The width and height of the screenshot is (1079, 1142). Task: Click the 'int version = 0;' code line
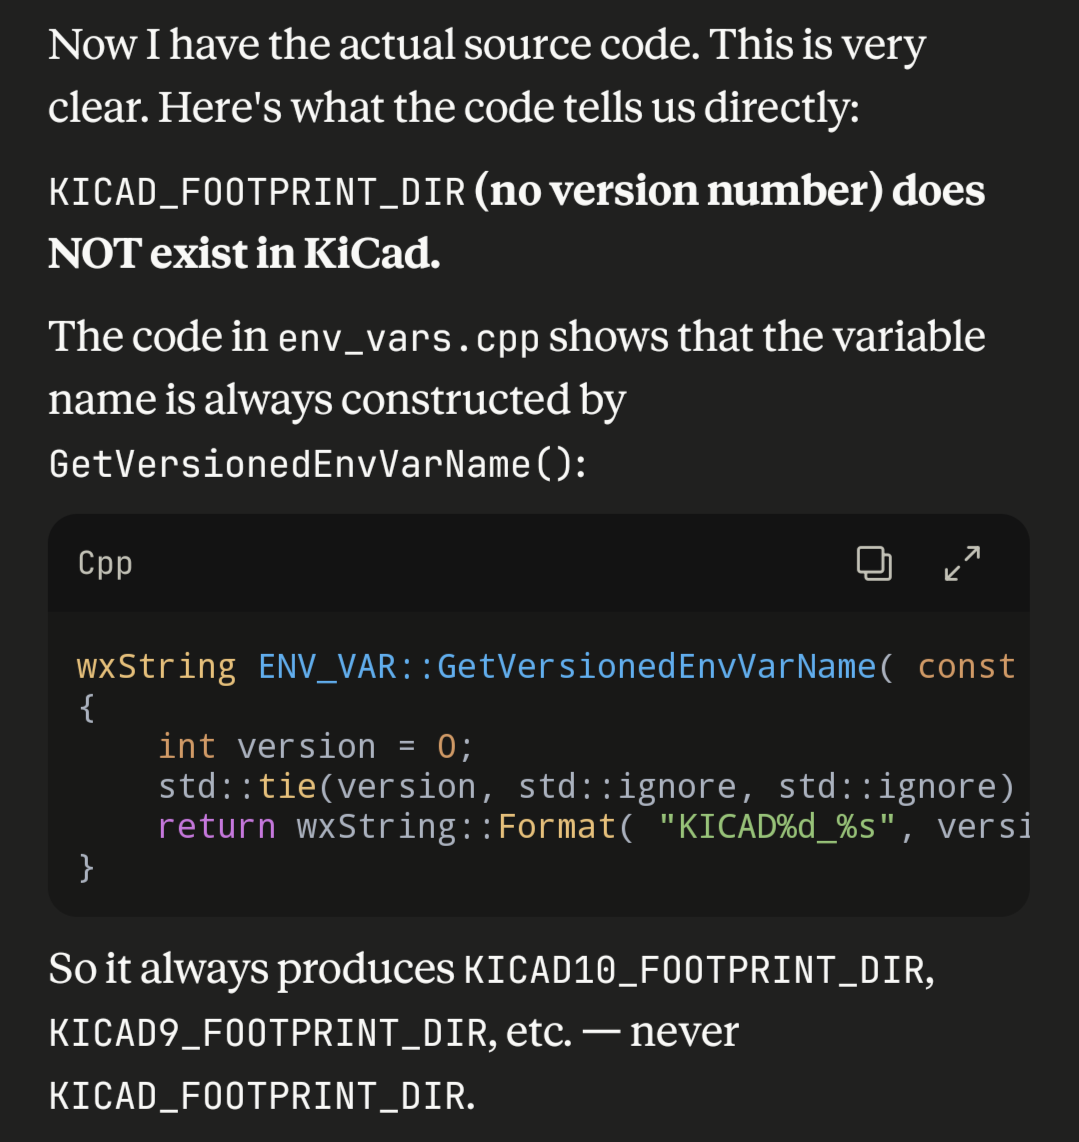tap(315, 747)
